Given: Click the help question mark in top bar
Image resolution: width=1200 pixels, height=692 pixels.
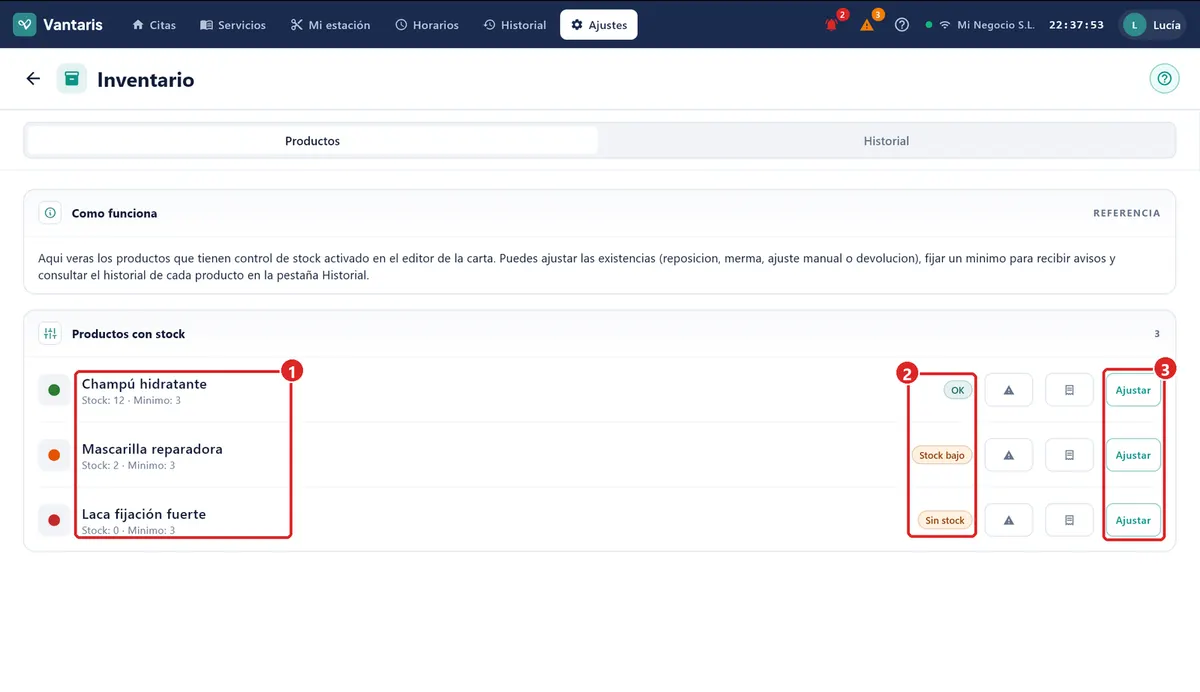Looking at the screenshot, I should point(902,24).
